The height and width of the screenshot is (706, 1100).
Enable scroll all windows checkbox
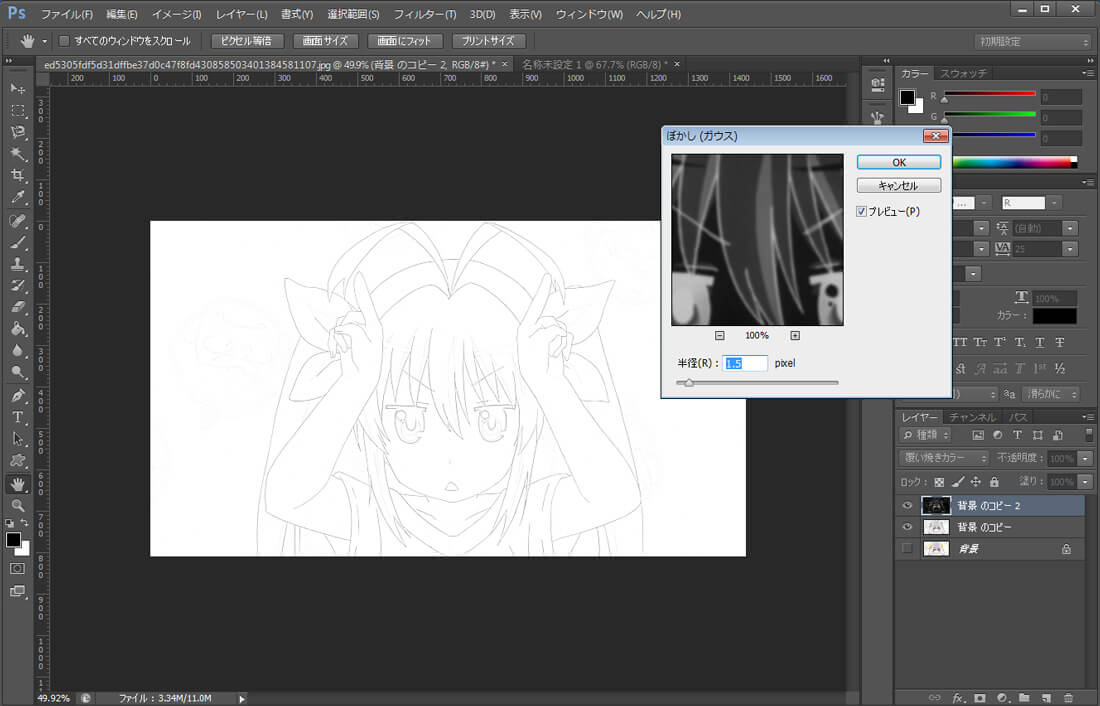click(x=64, y=41)
